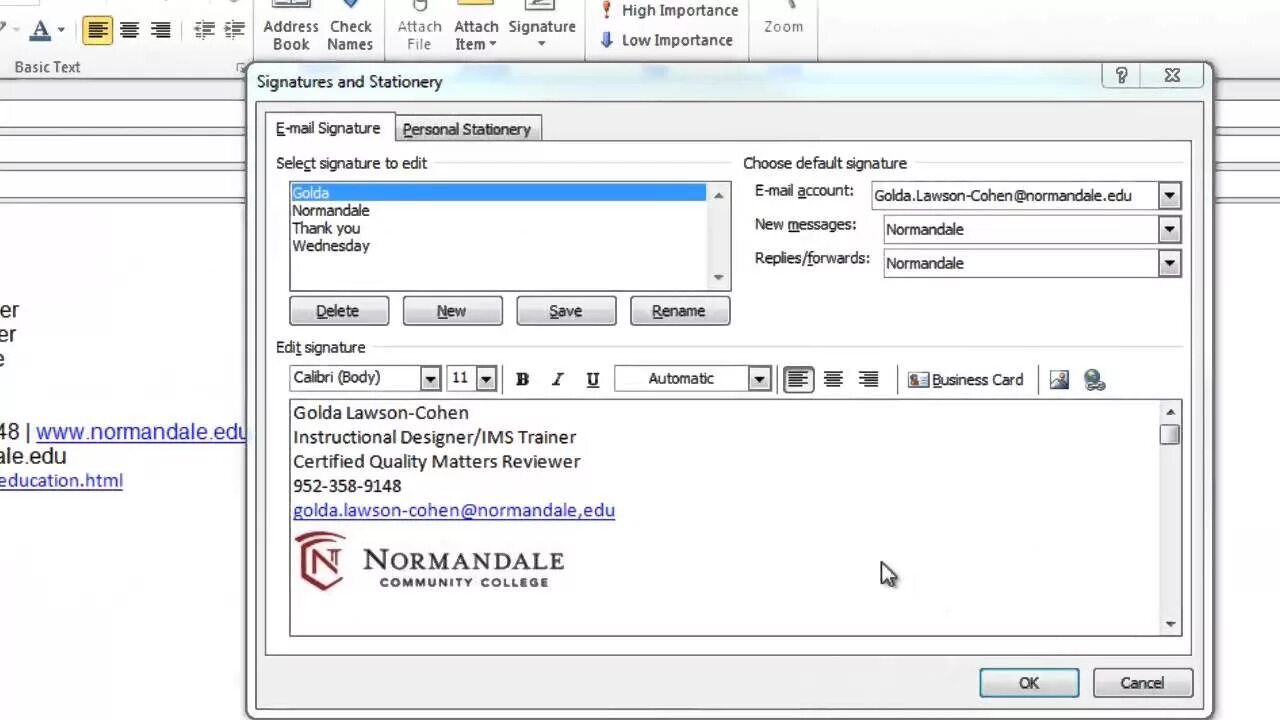The image size is (1280, 720).
Task: Click the education.html link in message body
Action: pyautogui.click(x=61, y=480)
